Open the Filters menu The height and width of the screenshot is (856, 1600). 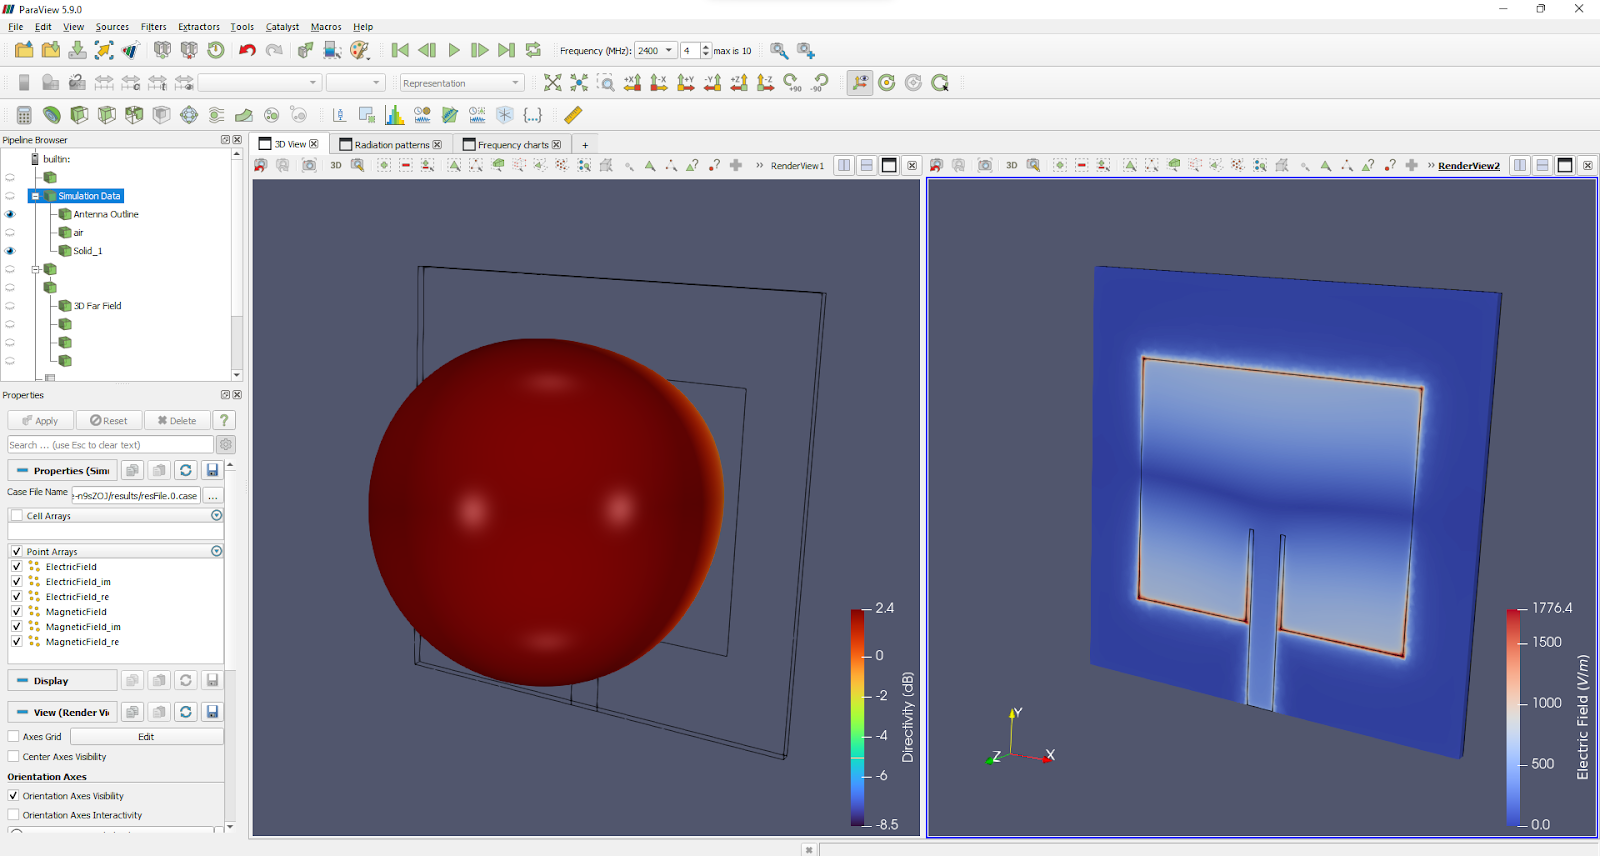153,27
